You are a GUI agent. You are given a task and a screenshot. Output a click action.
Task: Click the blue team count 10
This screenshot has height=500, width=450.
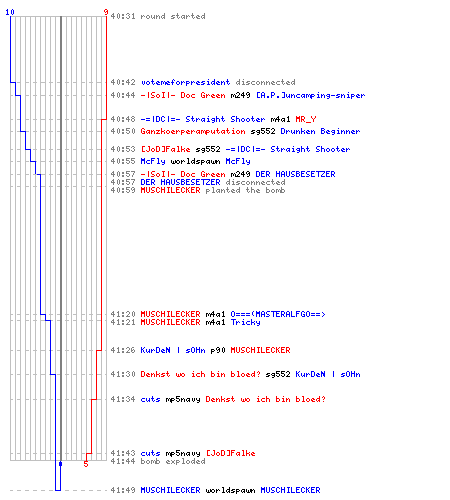coord(10,12)
